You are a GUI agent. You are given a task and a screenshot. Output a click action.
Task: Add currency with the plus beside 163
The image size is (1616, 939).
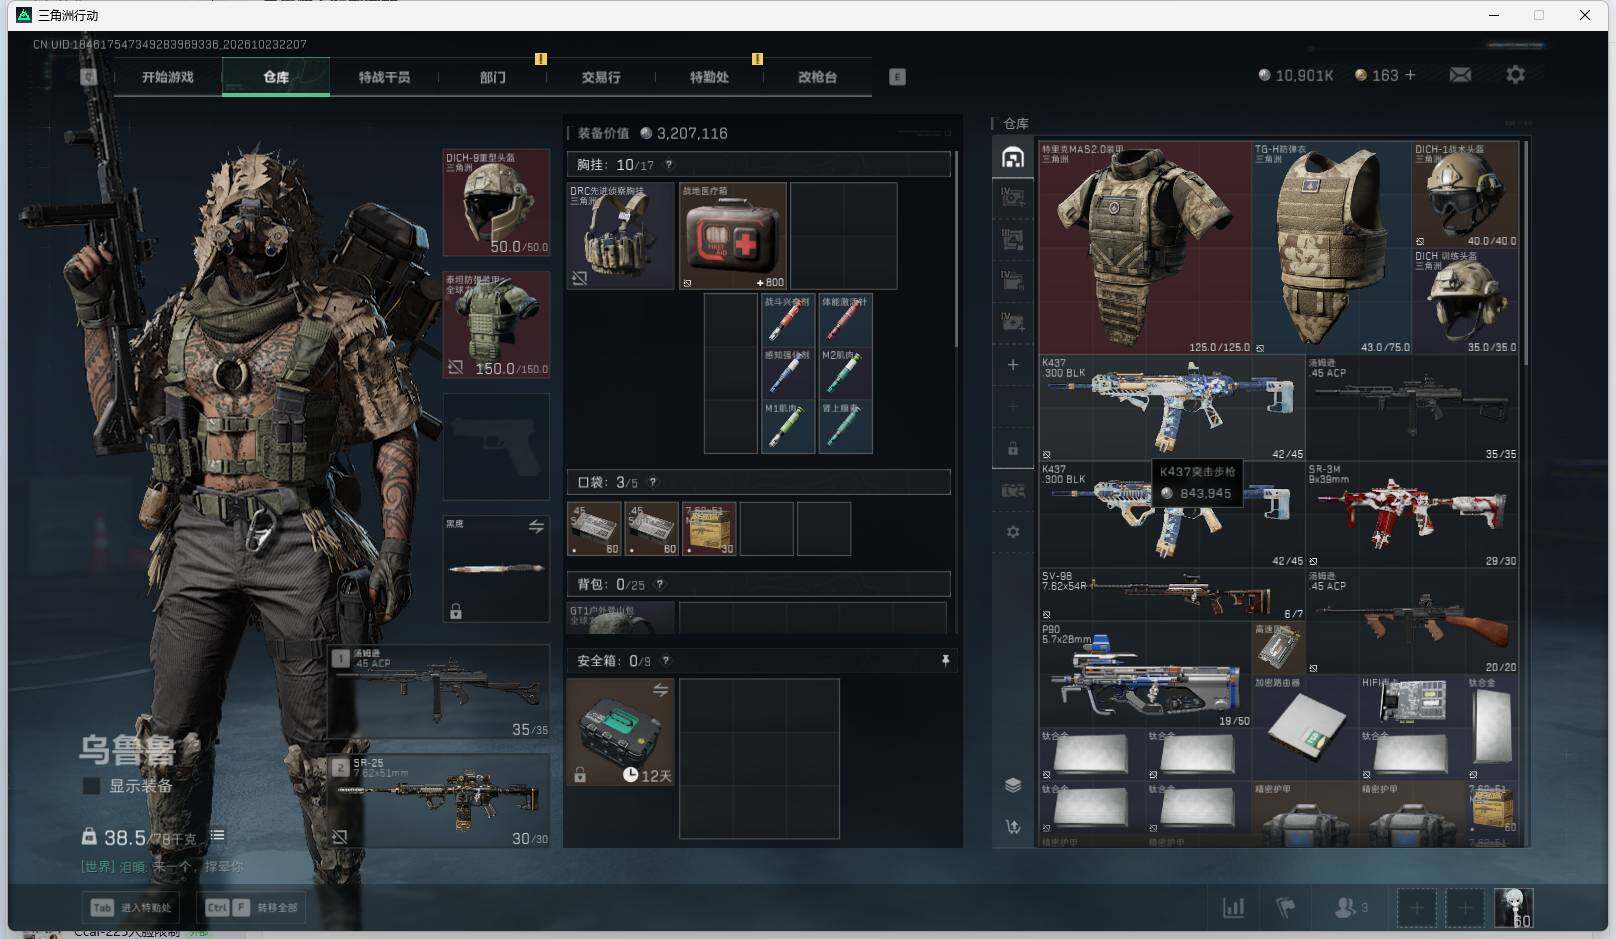(x=1410, y=75)
